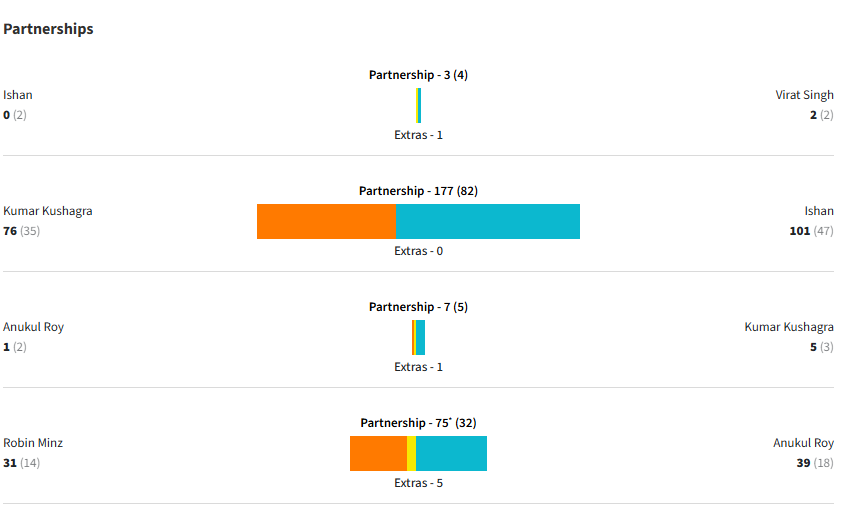Screen dimensions: 846x531
Task: Click yellow extras segment in 75 partnership bar
Action: pos(411,453)
